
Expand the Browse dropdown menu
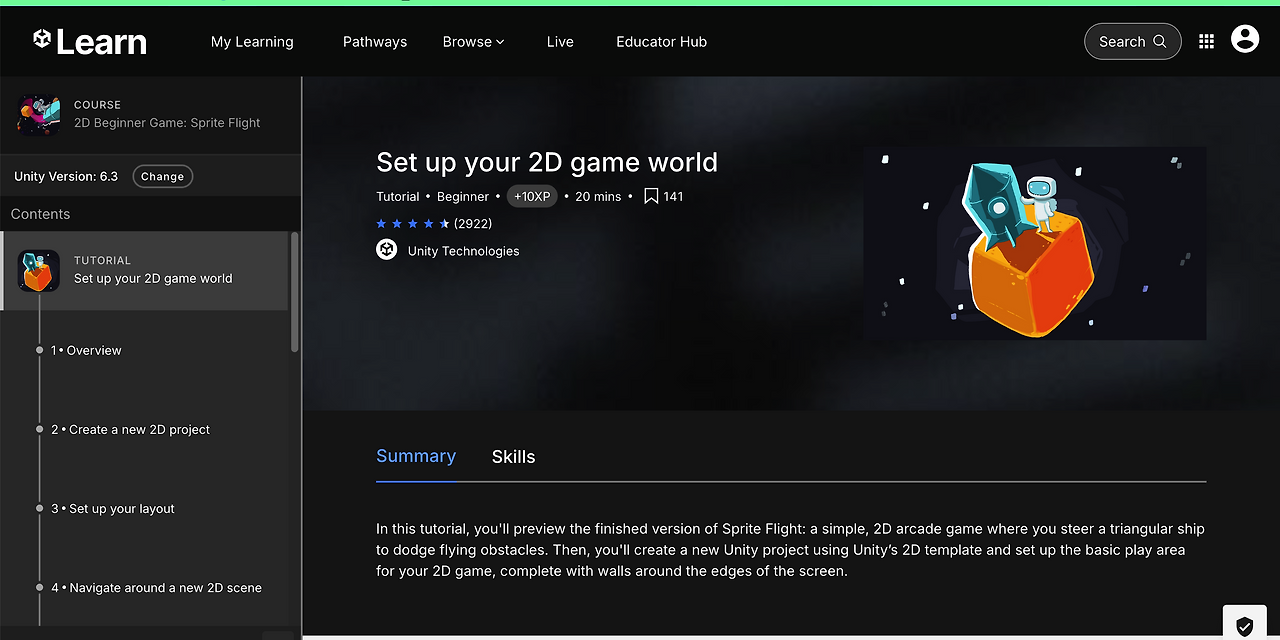[474, 41]
